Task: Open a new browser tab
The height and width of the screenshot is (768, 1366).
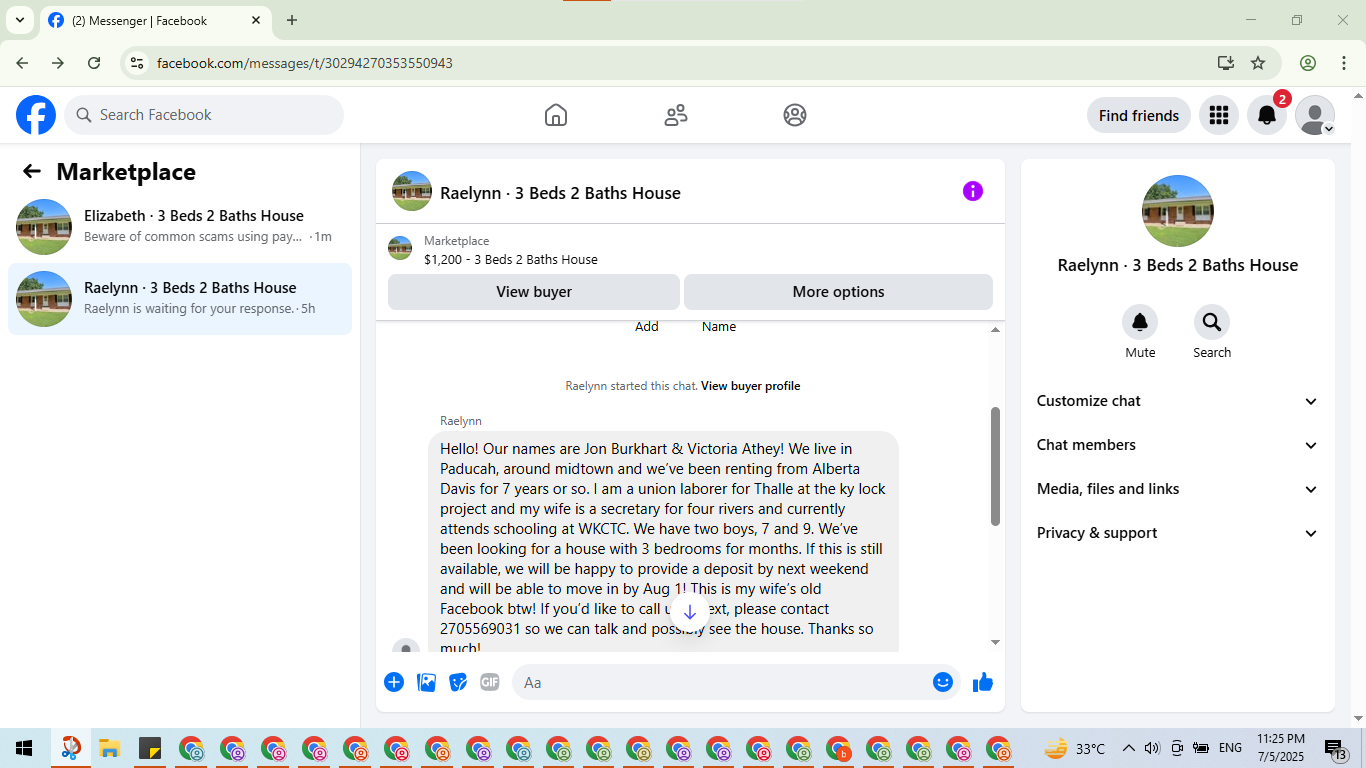Action: (292, 20)
